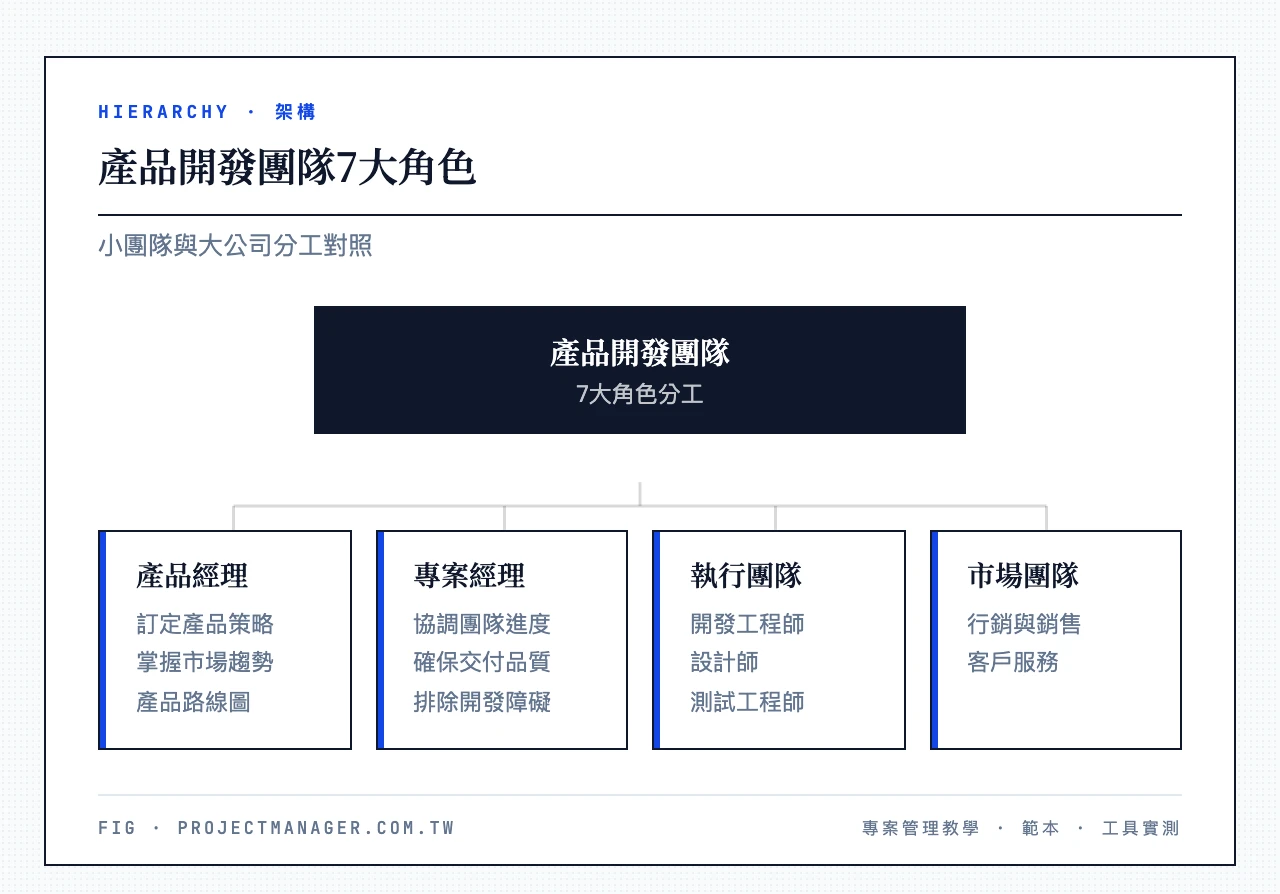Viewport: 1280px width, 894px height.
Task: Select the HIERARCHY · 架構 label
Action: click(207, 112)
